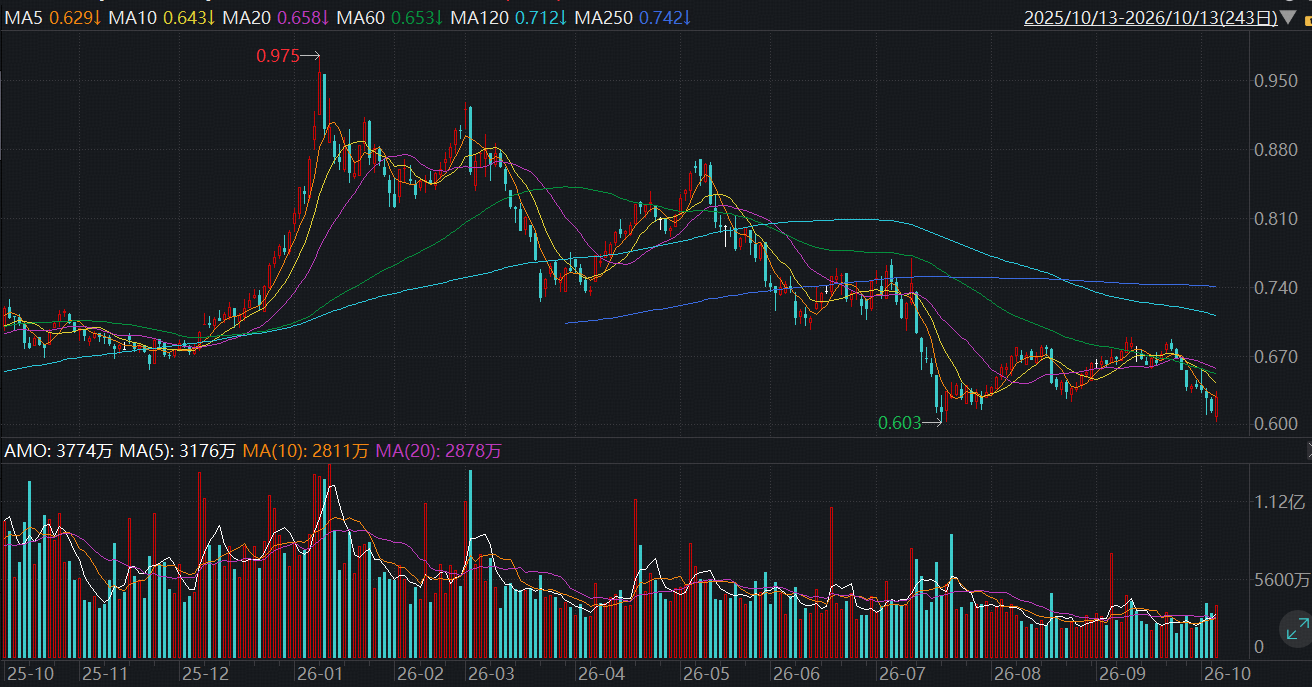
Task: Click the 2025/10/13-2026/10/13 date range link
Action: tap(1150, 18)
